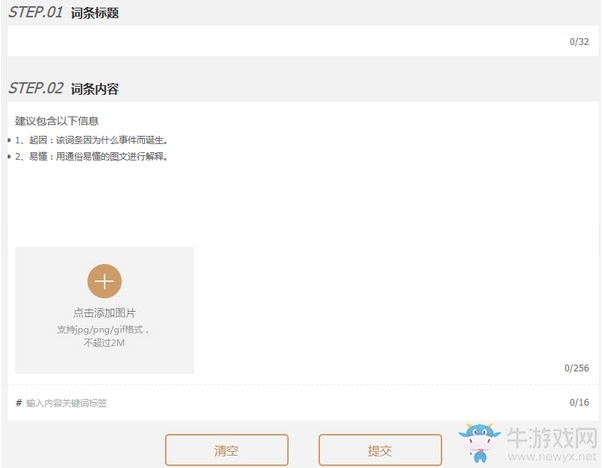Click the 点击添加图片 label text
The width and height of the screenshot is (602, 468).
(x=104, y=313)
